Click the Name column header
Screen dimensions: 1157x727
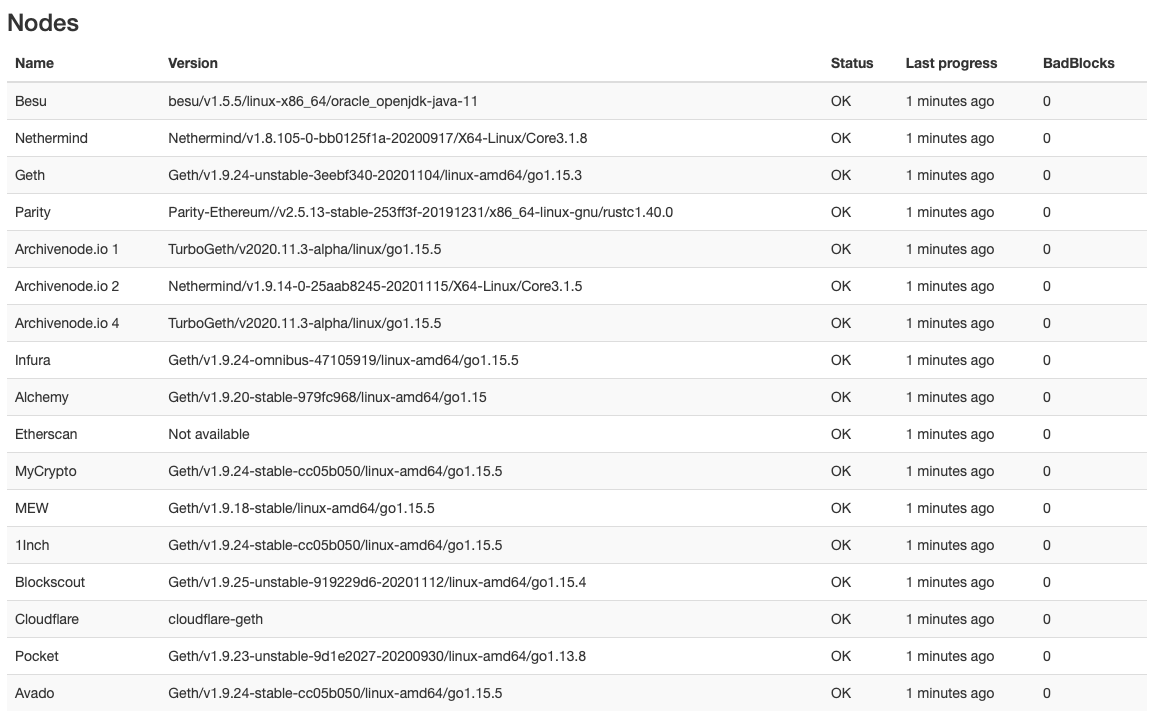pos(34,63)
